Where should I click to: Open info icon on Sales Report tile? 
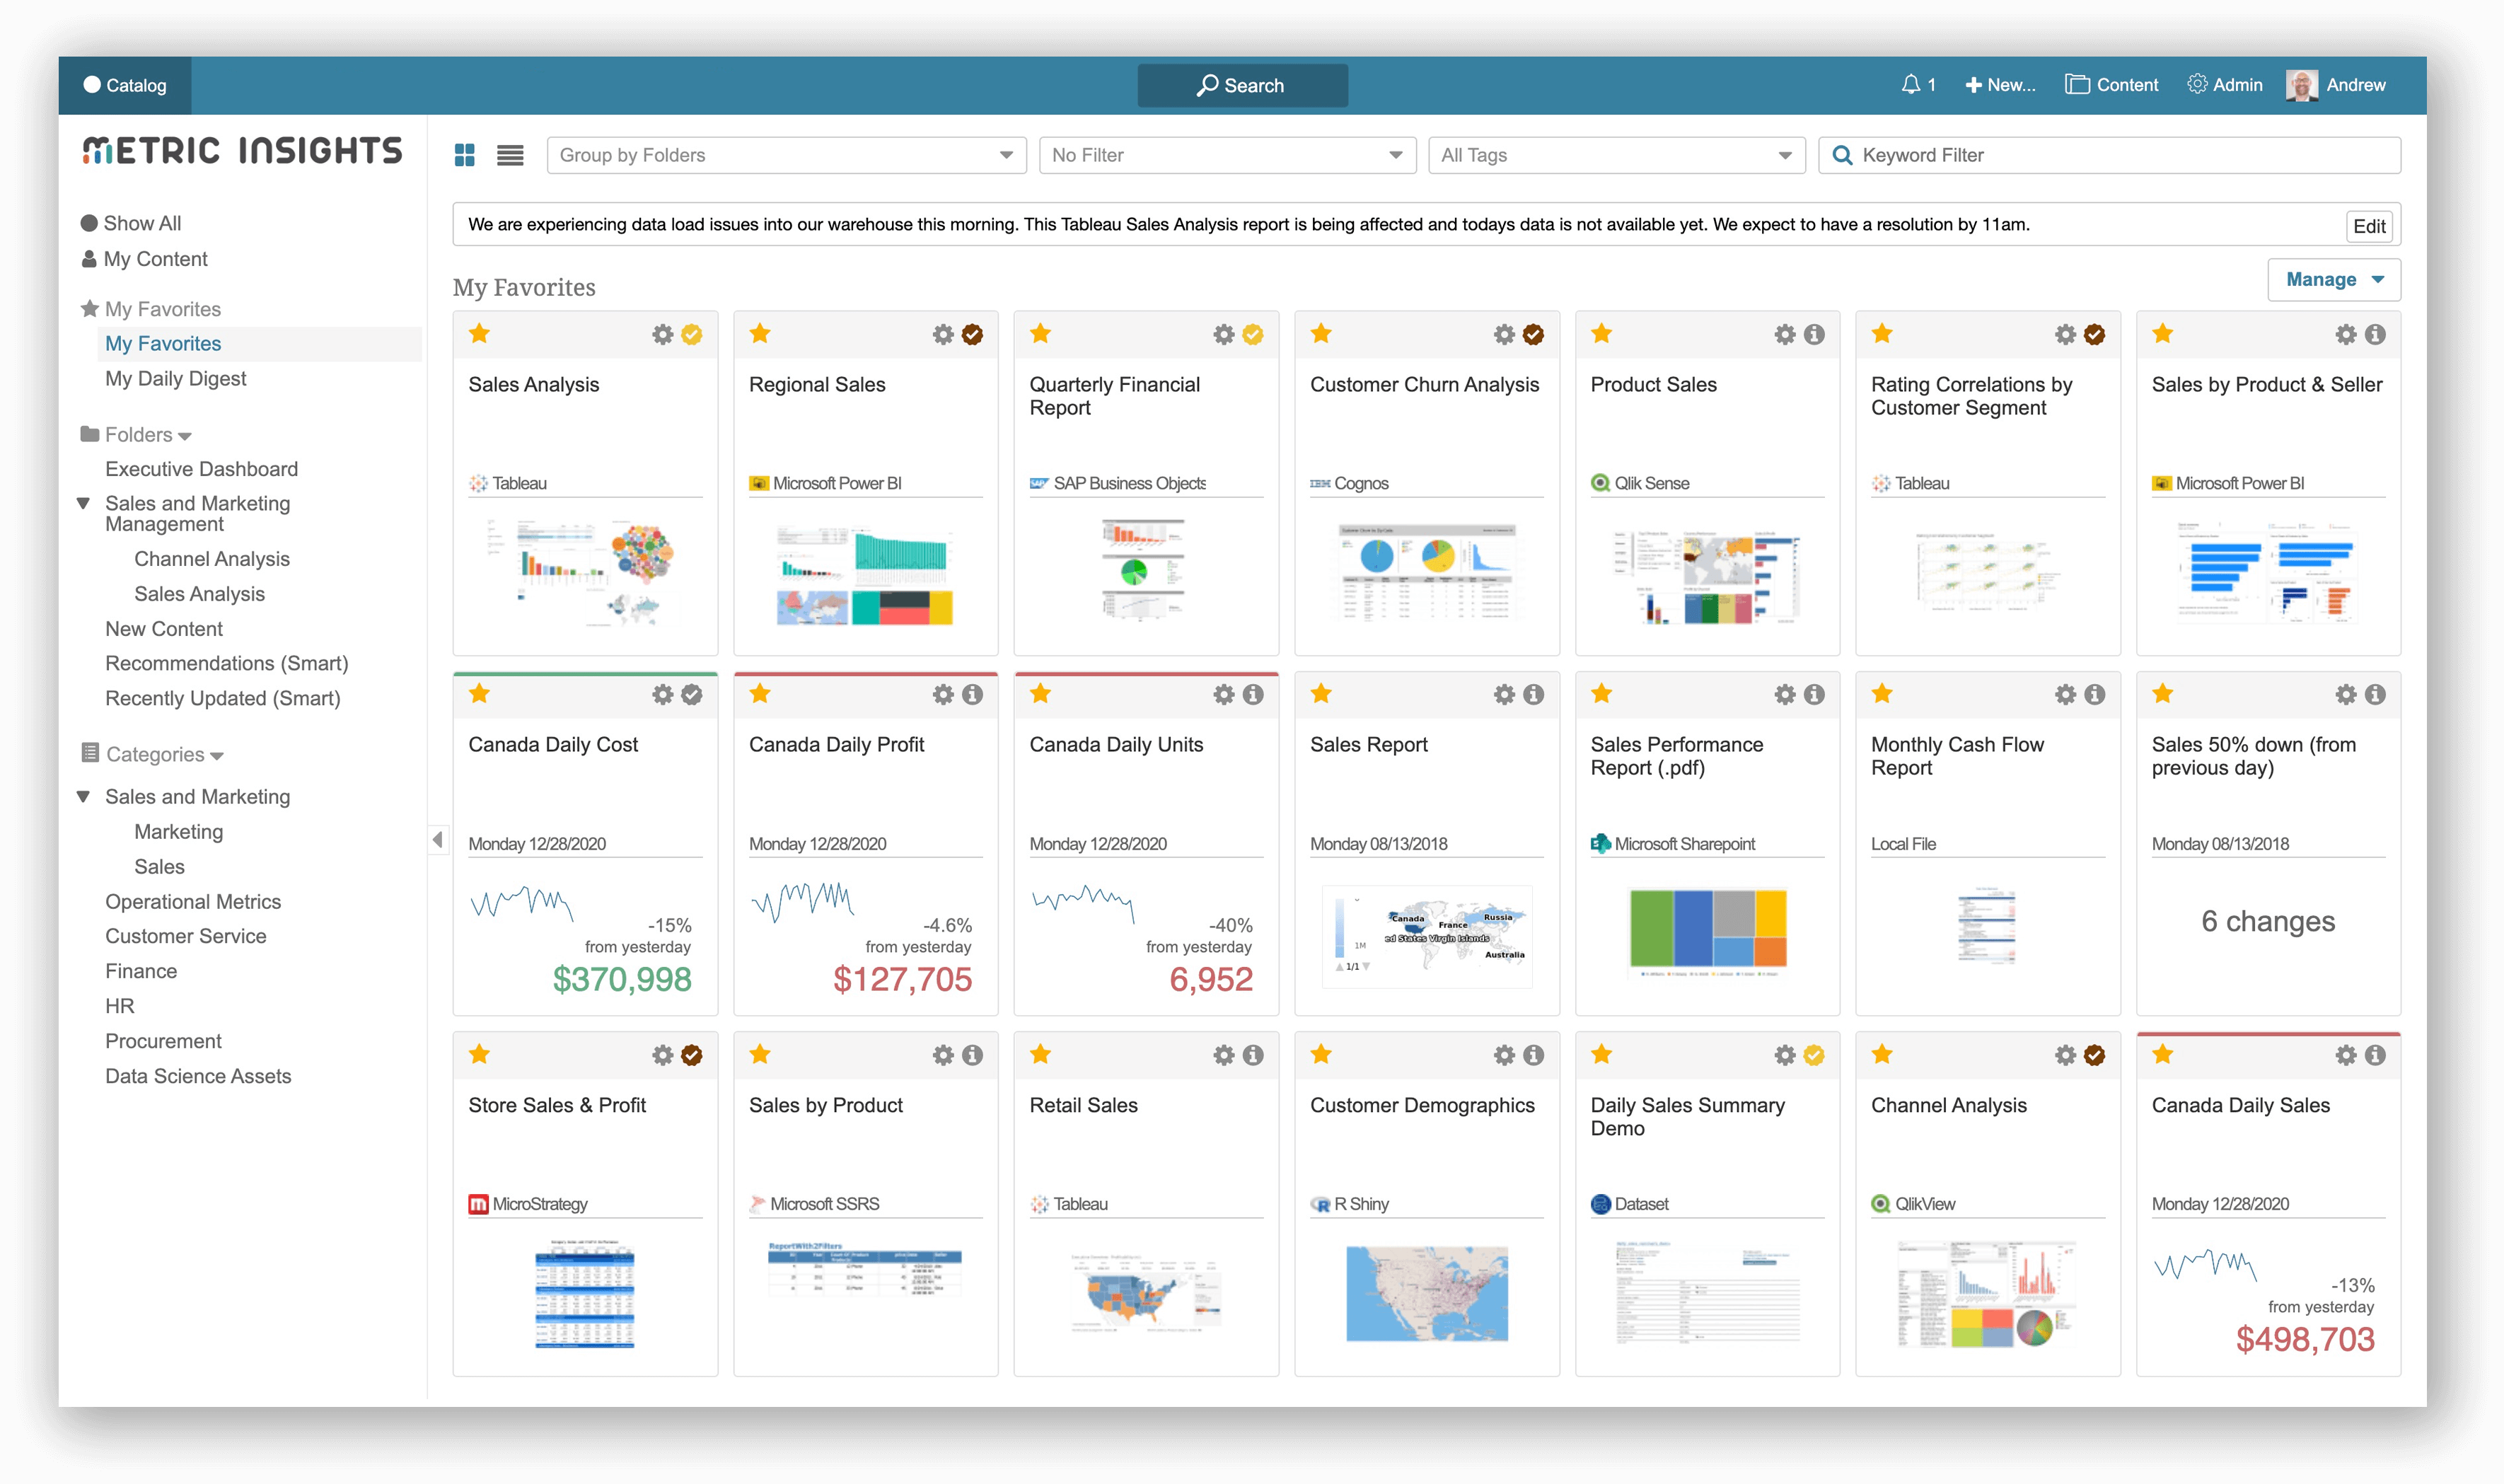point(1533,694)
